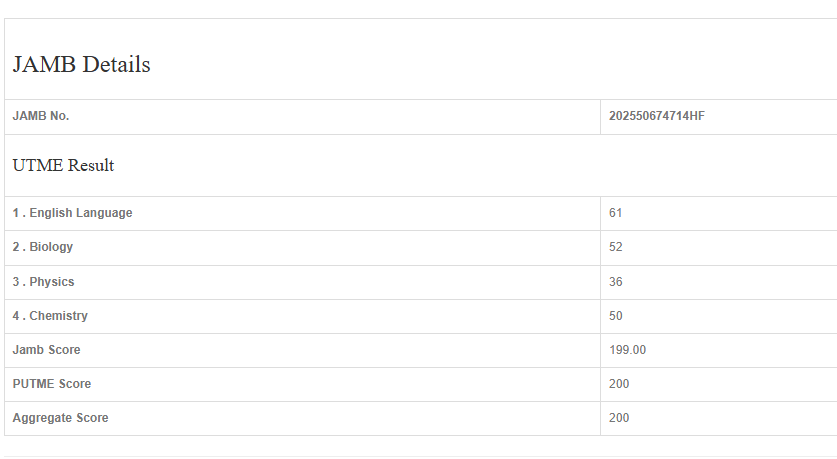Click the row number 3 before Physics
The width and height of the screenshot is (837, 459).
coord(16,282)
